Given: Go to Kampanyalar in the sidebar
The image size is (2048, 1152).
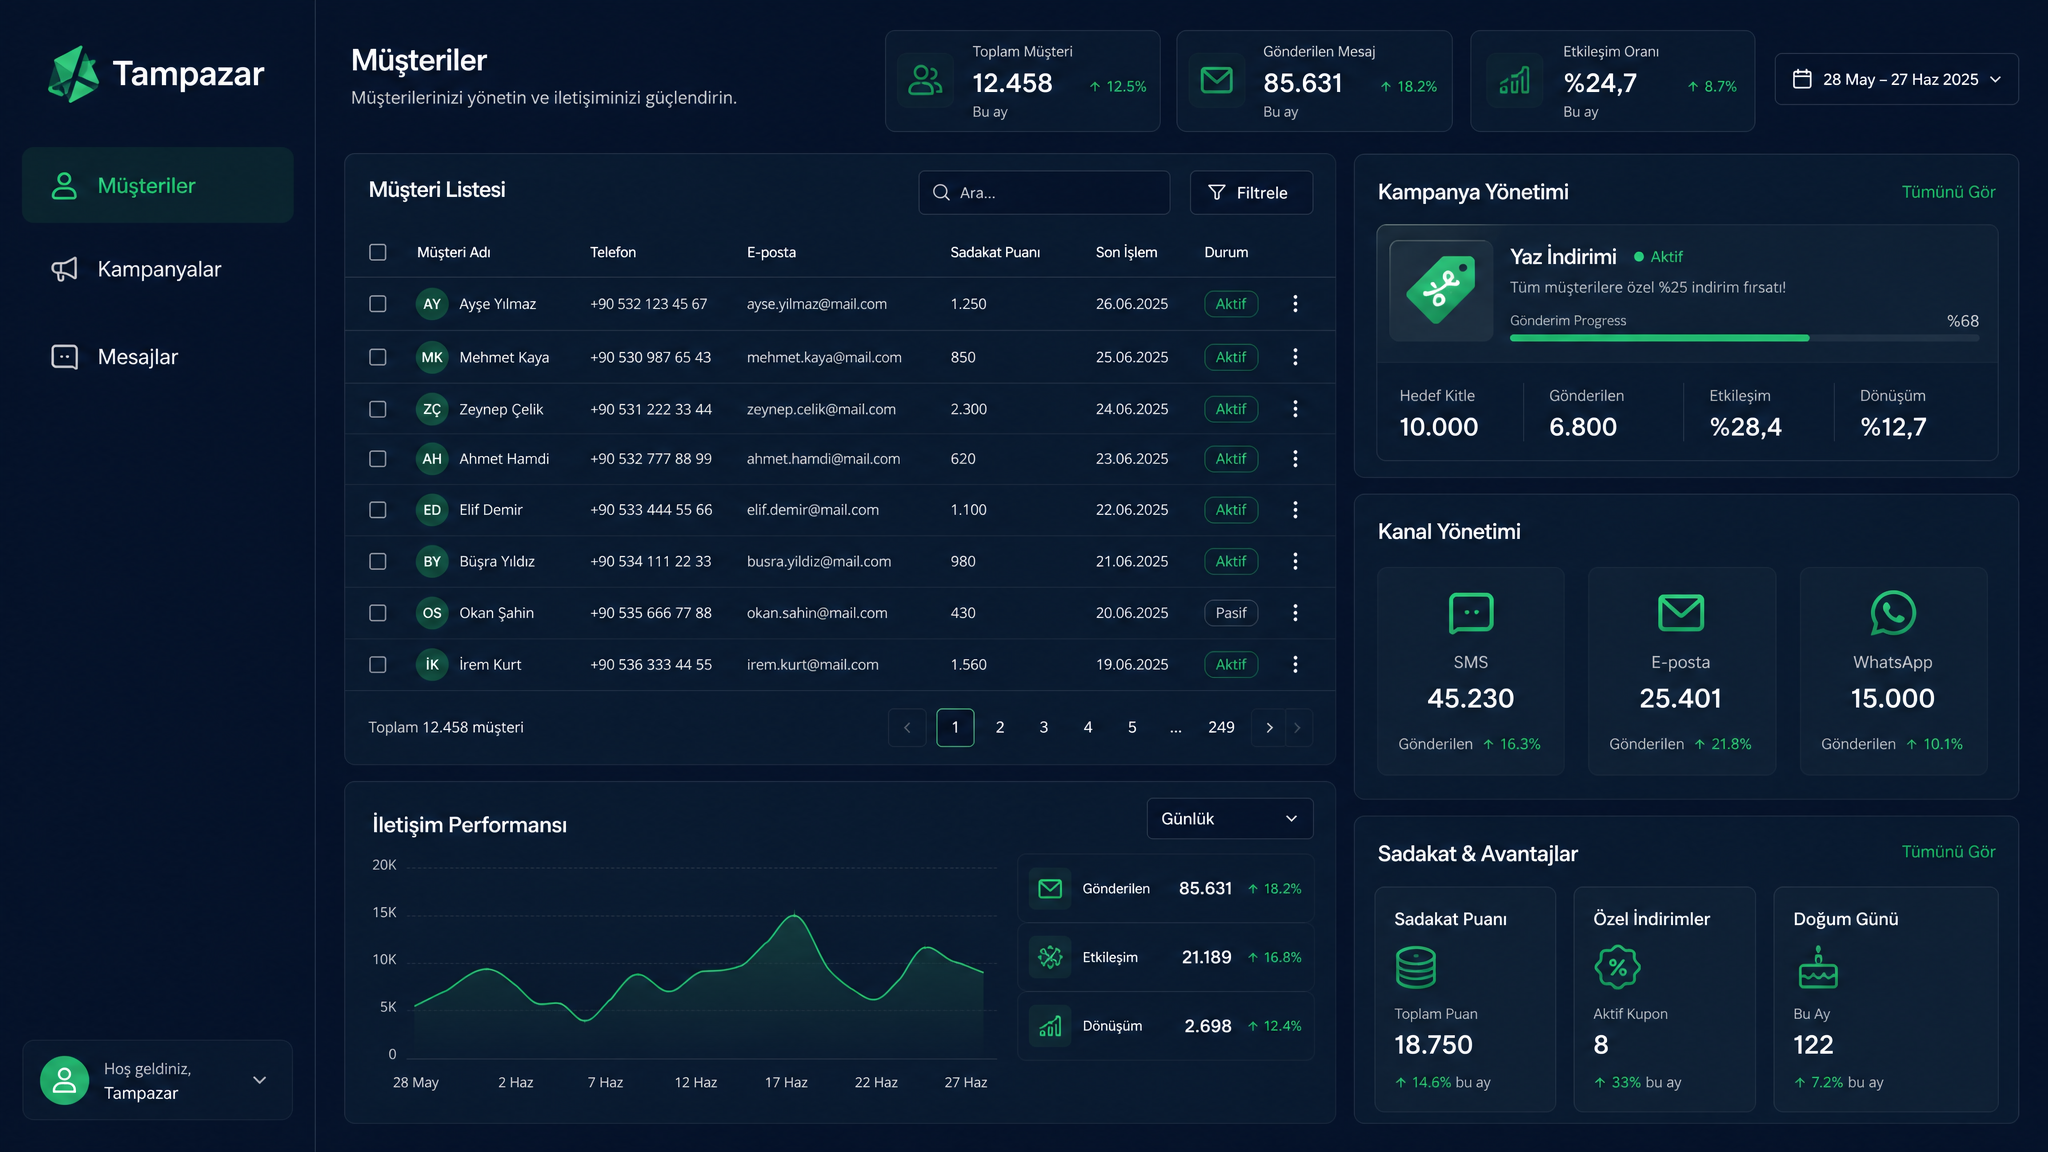Looking at the screenshot, I should coord(157,269).
